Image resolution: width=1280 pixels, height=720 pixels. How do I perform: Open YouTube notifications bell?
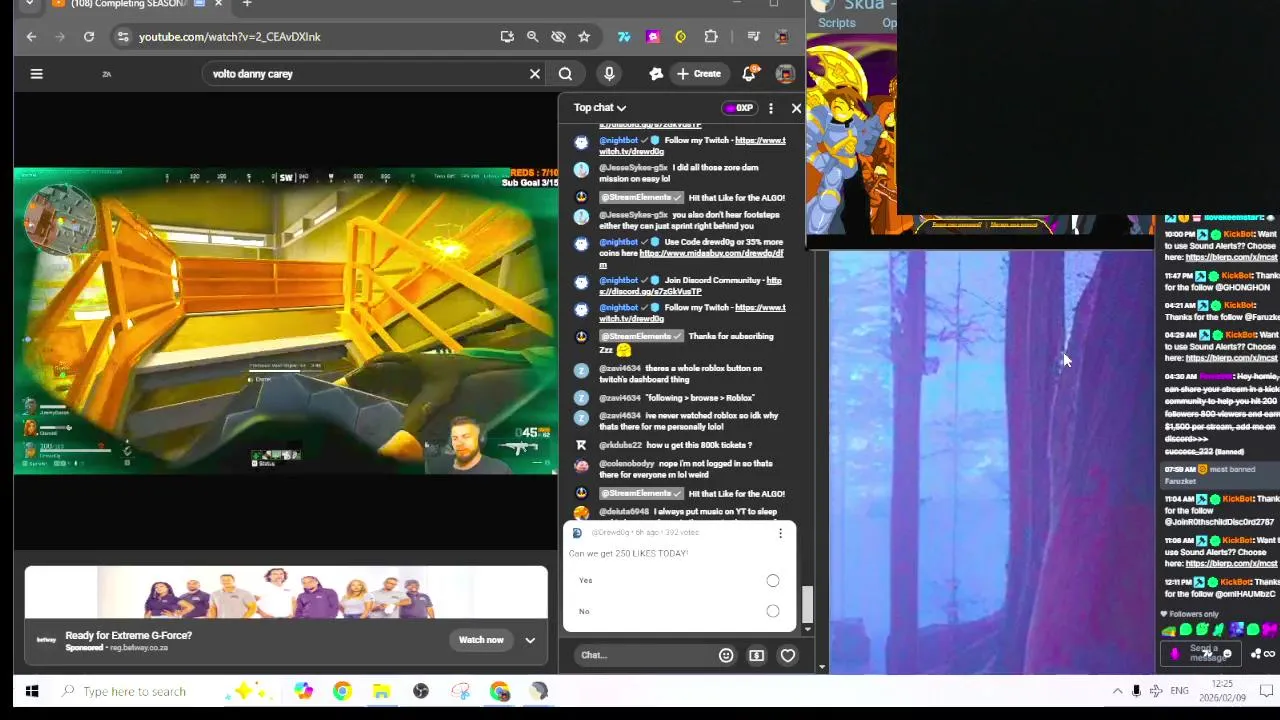click(x=749, y=74)
